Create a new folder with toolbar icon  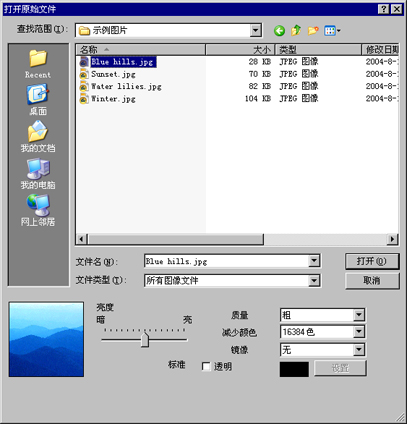click(313, 31)
